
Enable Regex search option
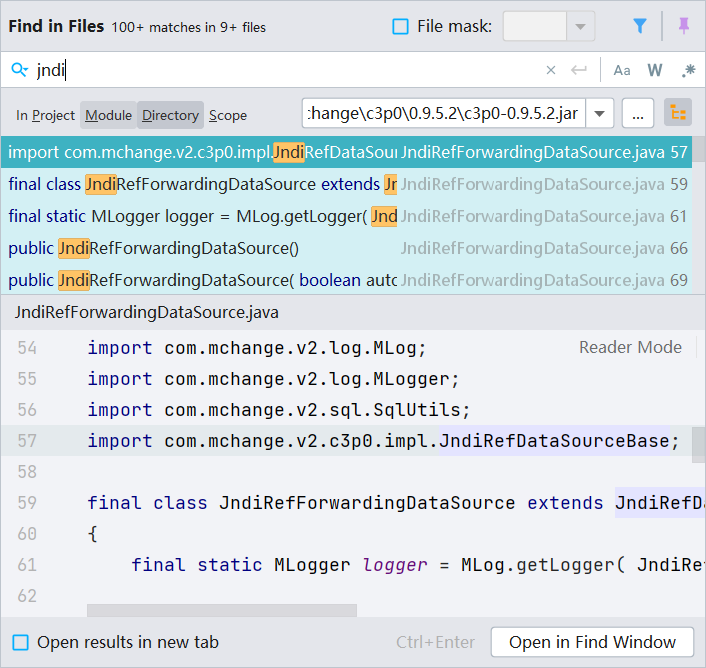click(x=688, y=70)
